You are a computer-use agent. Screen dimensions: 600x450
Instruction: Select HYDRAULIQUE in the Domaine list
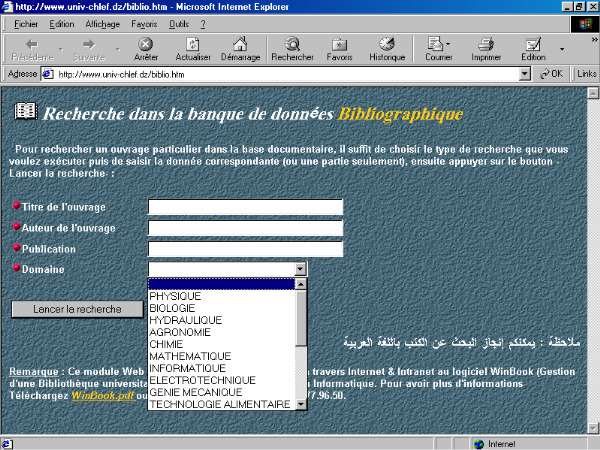click(x=222, y=320)
